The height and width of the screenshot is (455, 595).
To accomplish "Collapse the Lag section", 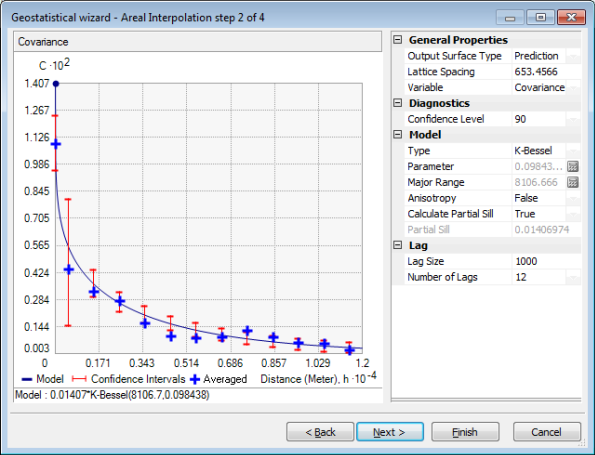I will coord(397,245).
